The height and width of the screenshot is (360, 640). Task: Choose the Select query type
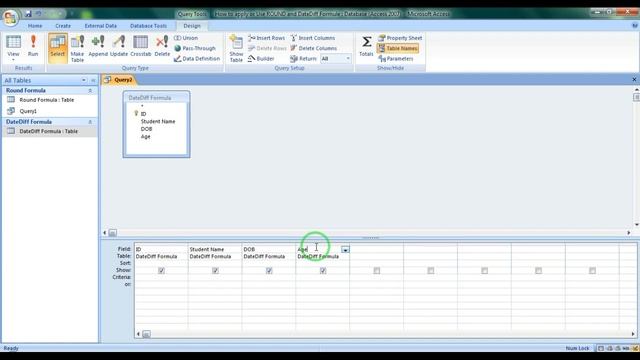(x=58, y=48)
